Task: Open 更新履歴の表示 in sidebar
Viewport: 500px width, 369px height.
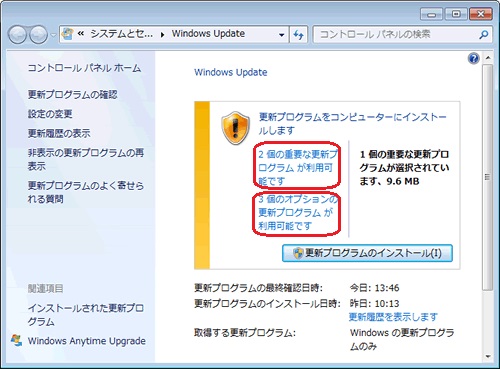Action: 59,133
